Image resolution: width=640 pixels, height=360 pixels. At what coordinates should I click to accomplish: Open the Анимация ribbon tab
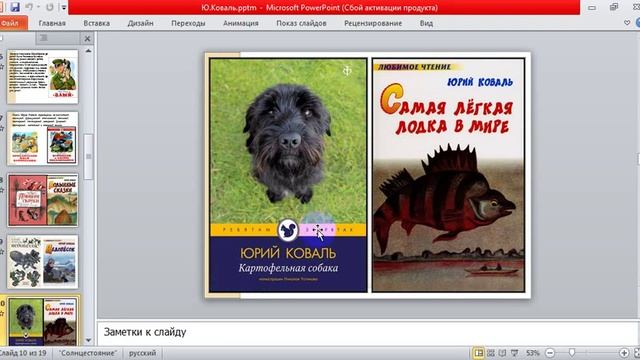(x=240, y=23)
